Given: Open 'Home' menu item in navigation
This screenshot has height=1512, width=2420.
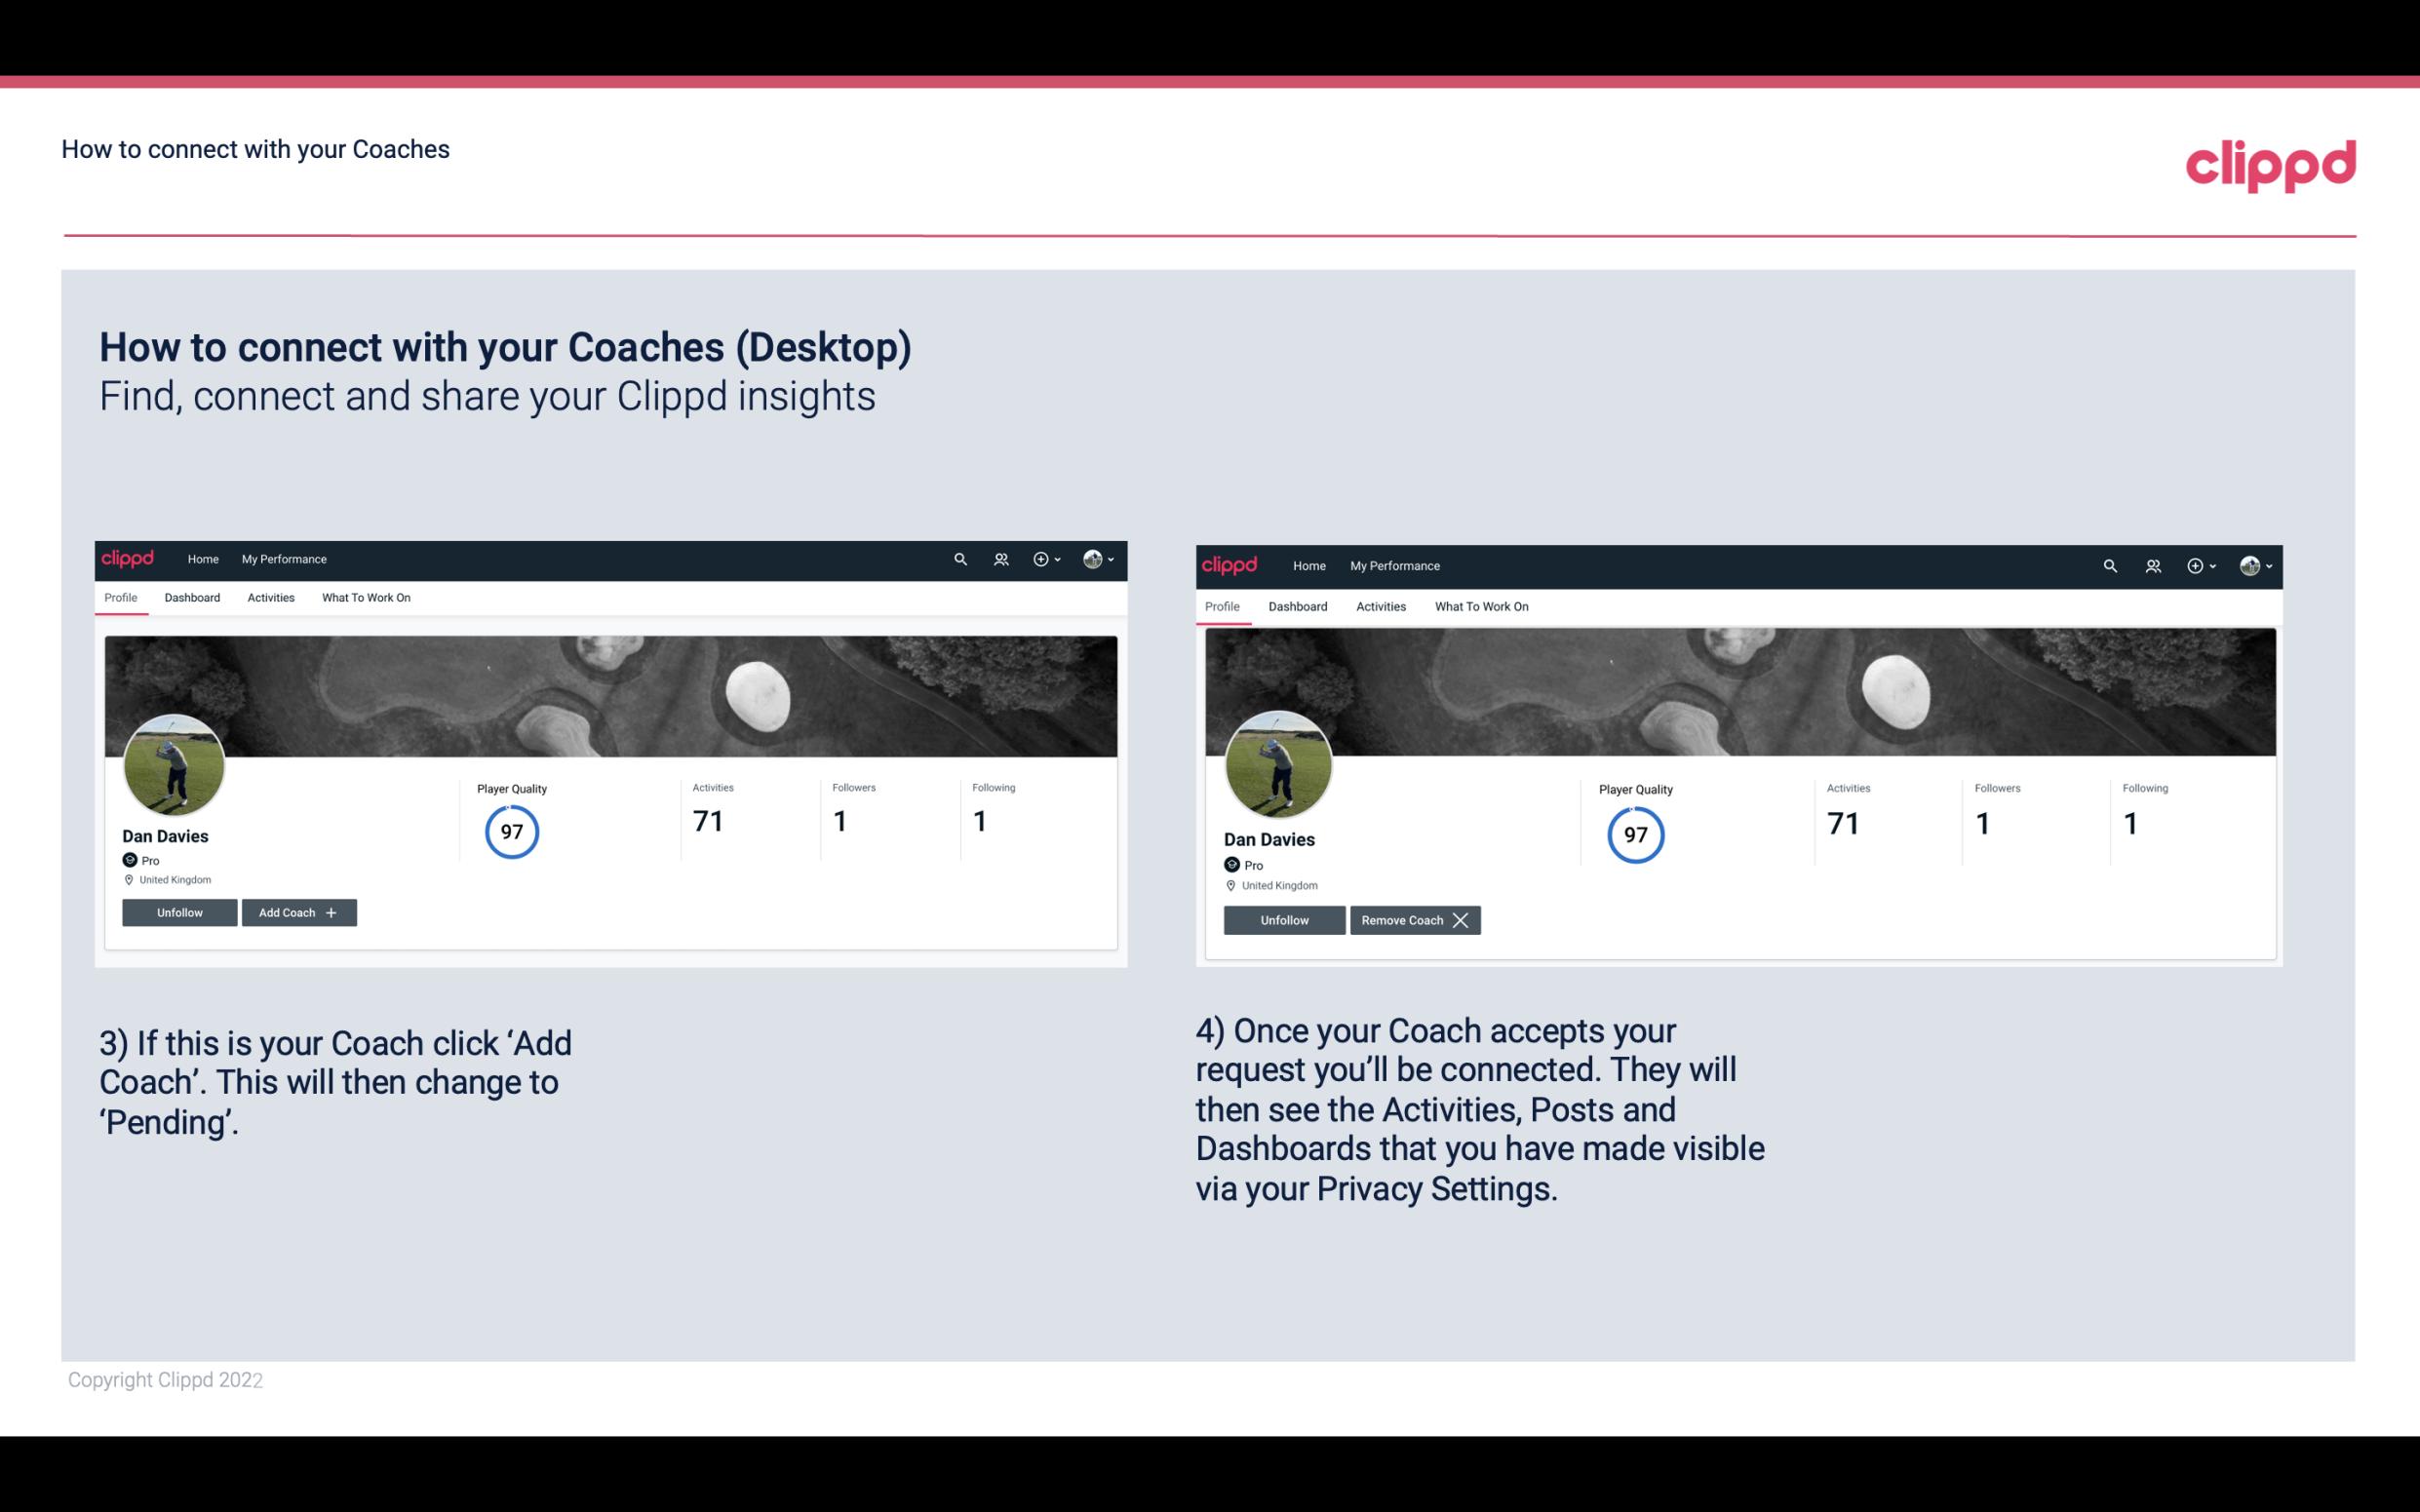Looking at the screenshot, I should (x=202, y=560).
